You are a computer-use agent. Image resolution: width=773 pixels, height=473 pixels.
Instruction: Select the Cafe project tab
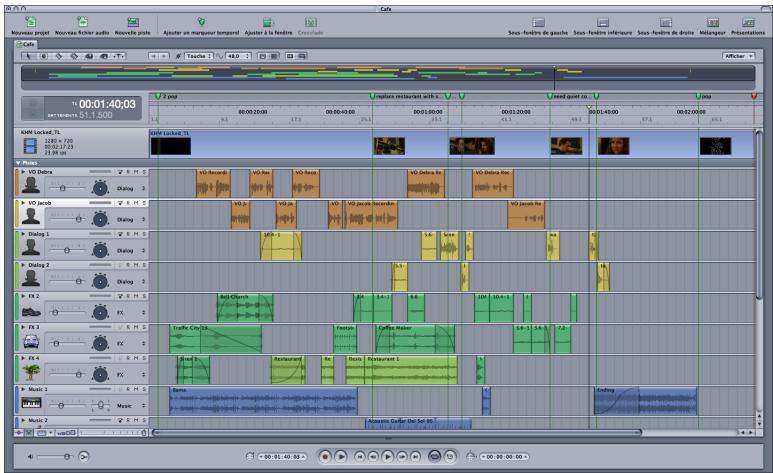point(26,44)
